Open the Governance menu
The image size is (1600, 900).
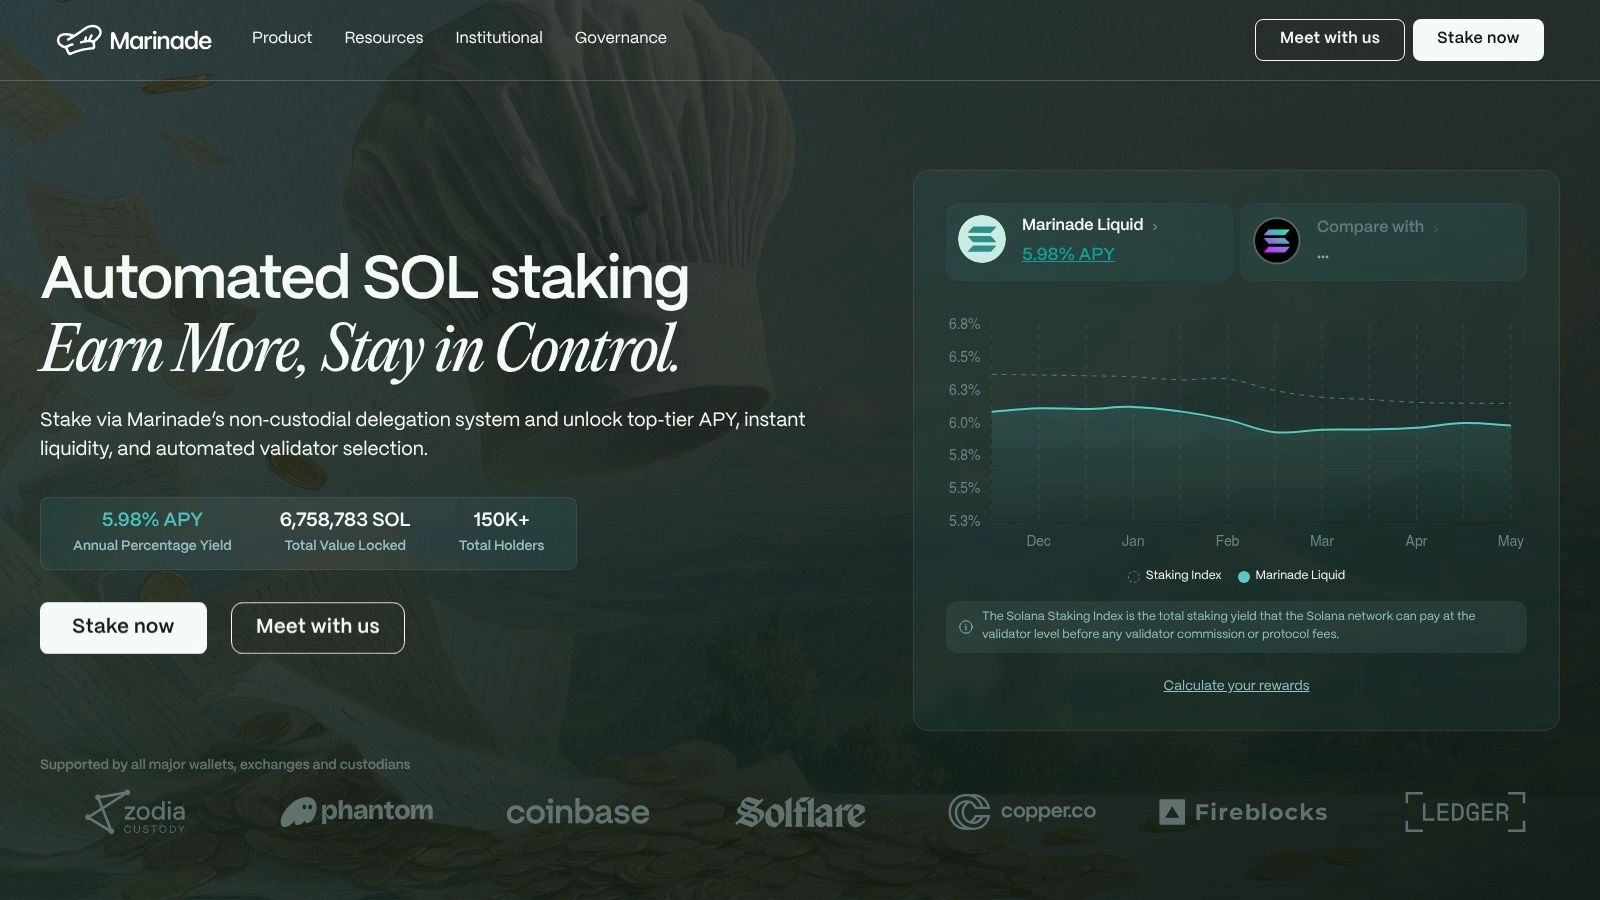621,38
